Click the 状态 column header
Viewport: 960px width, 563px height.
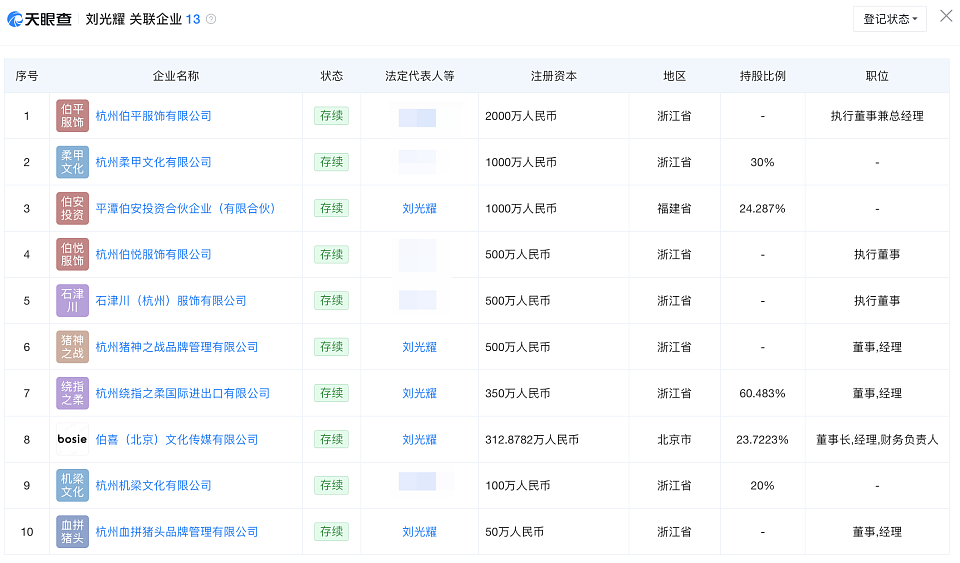tap(331, 76)
